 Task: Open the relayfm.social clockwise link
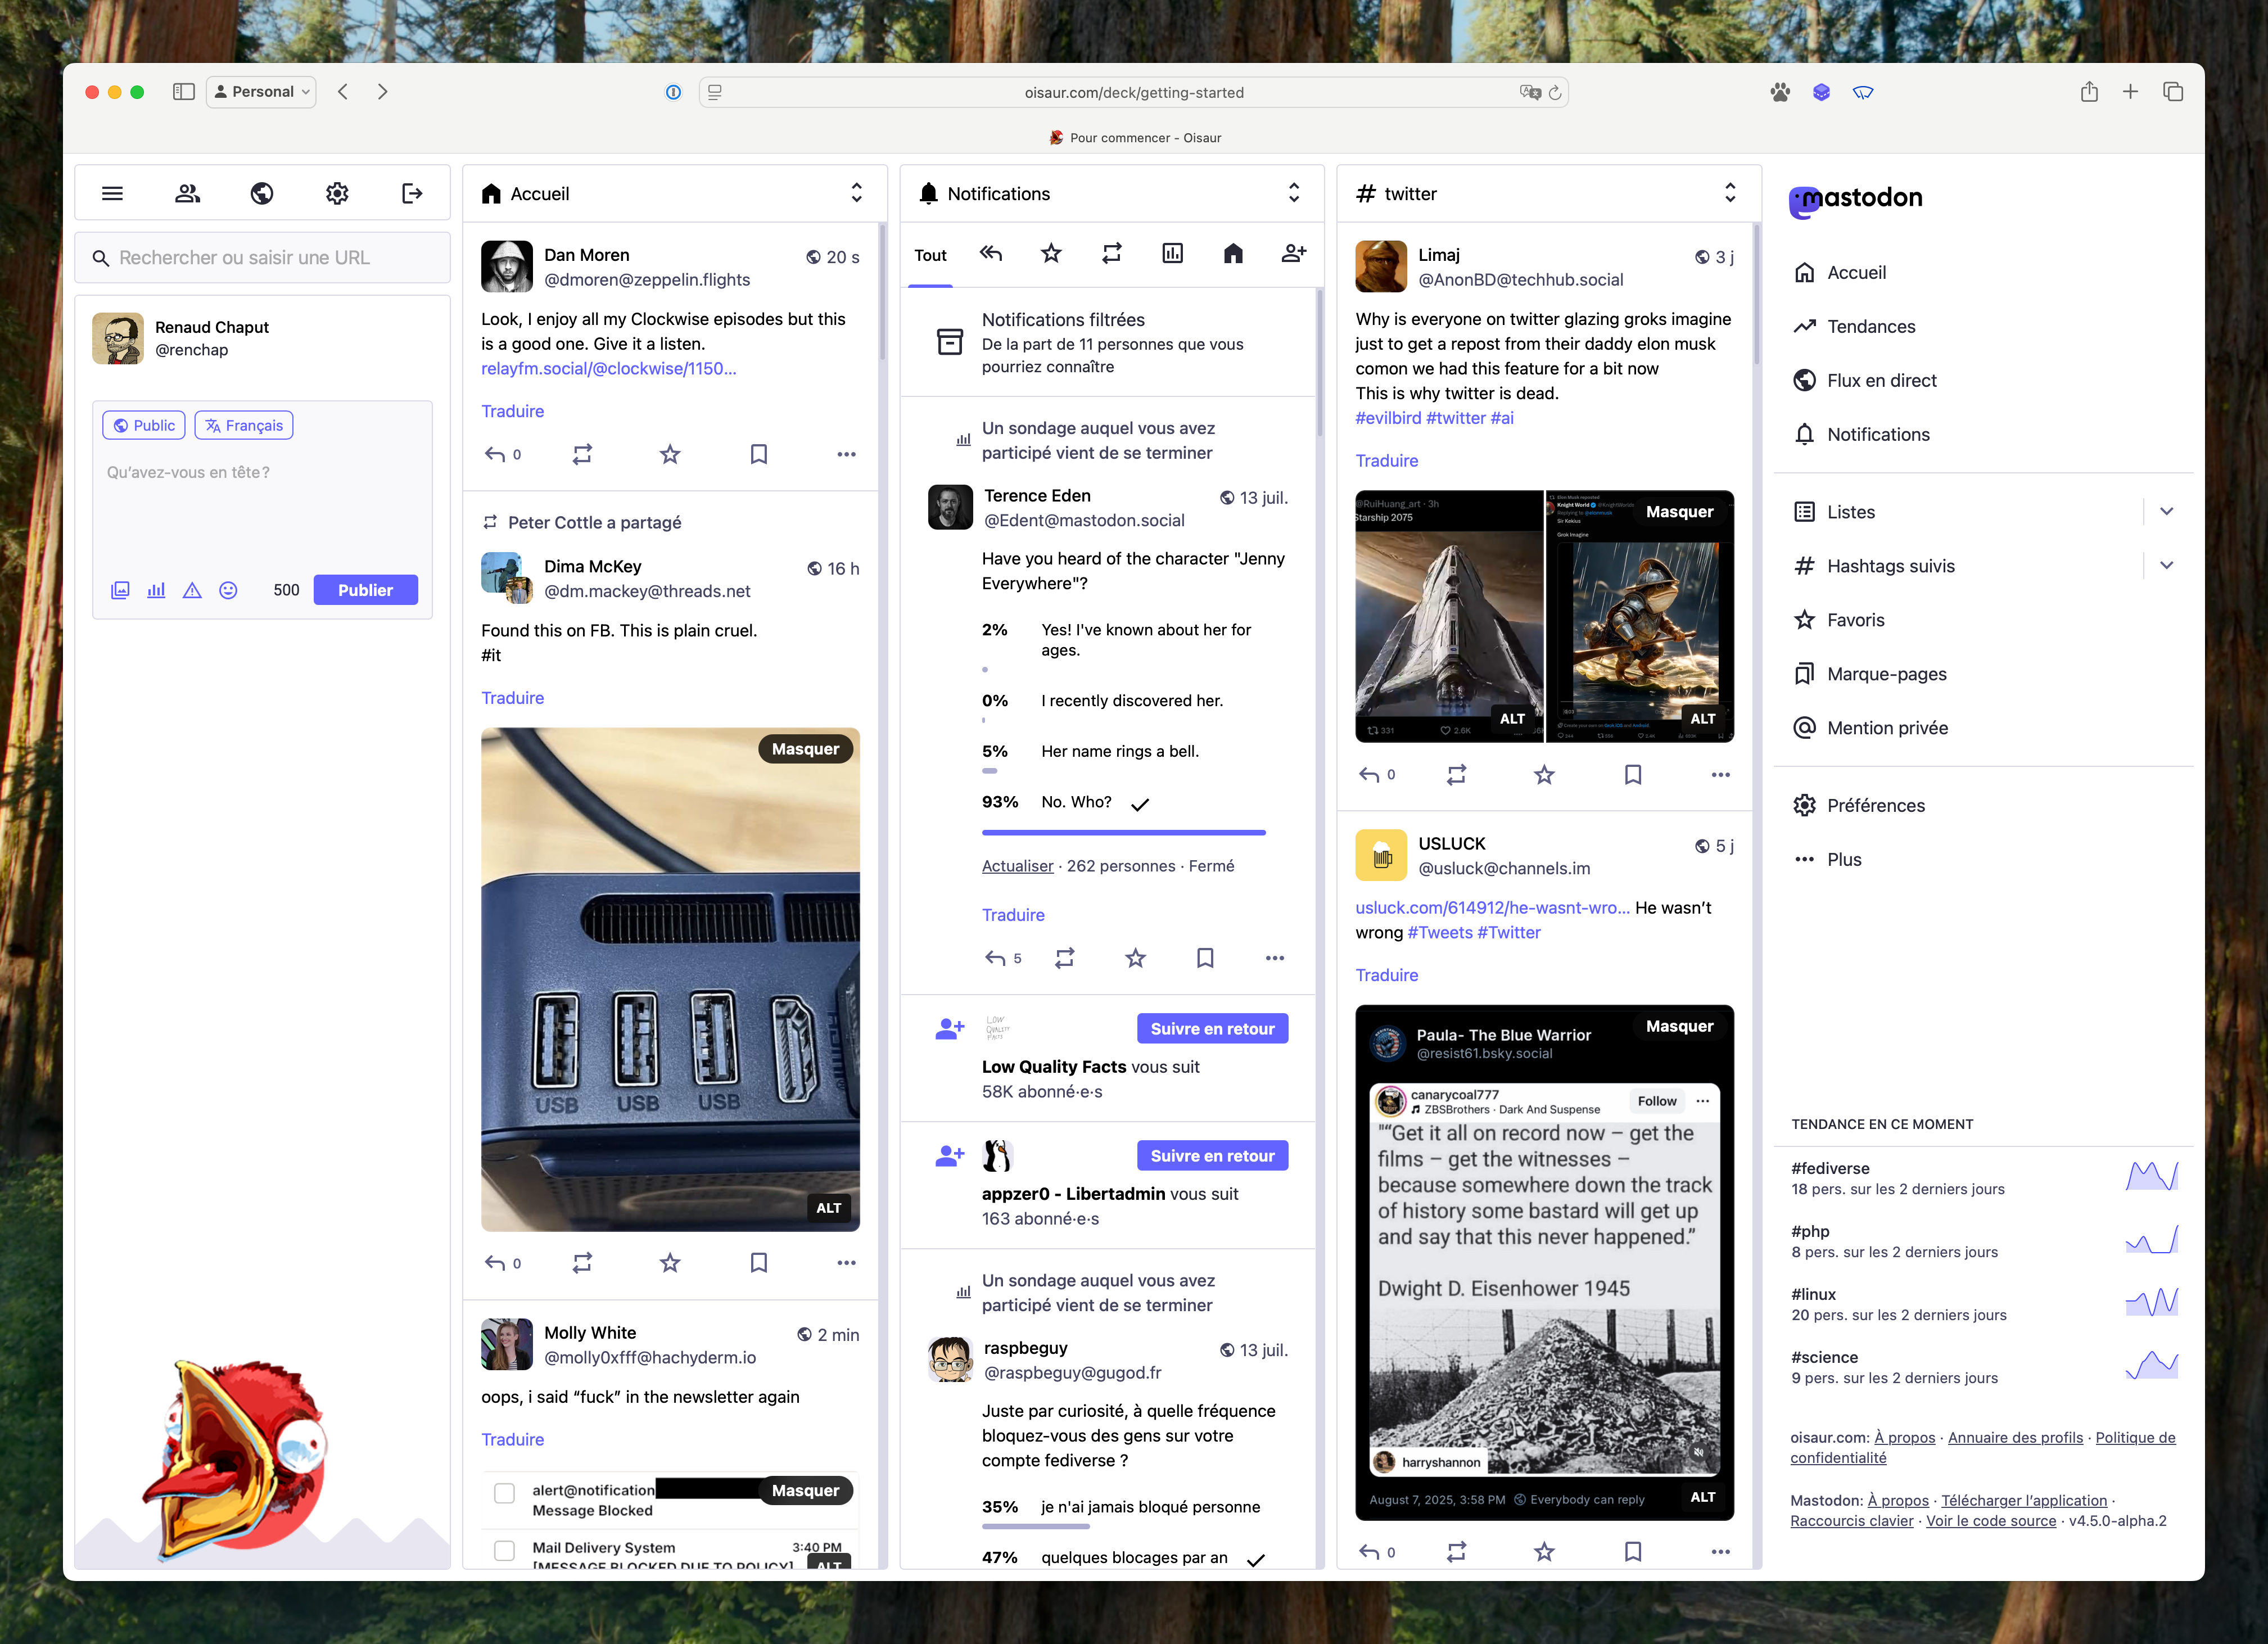[x=609, y=368]
